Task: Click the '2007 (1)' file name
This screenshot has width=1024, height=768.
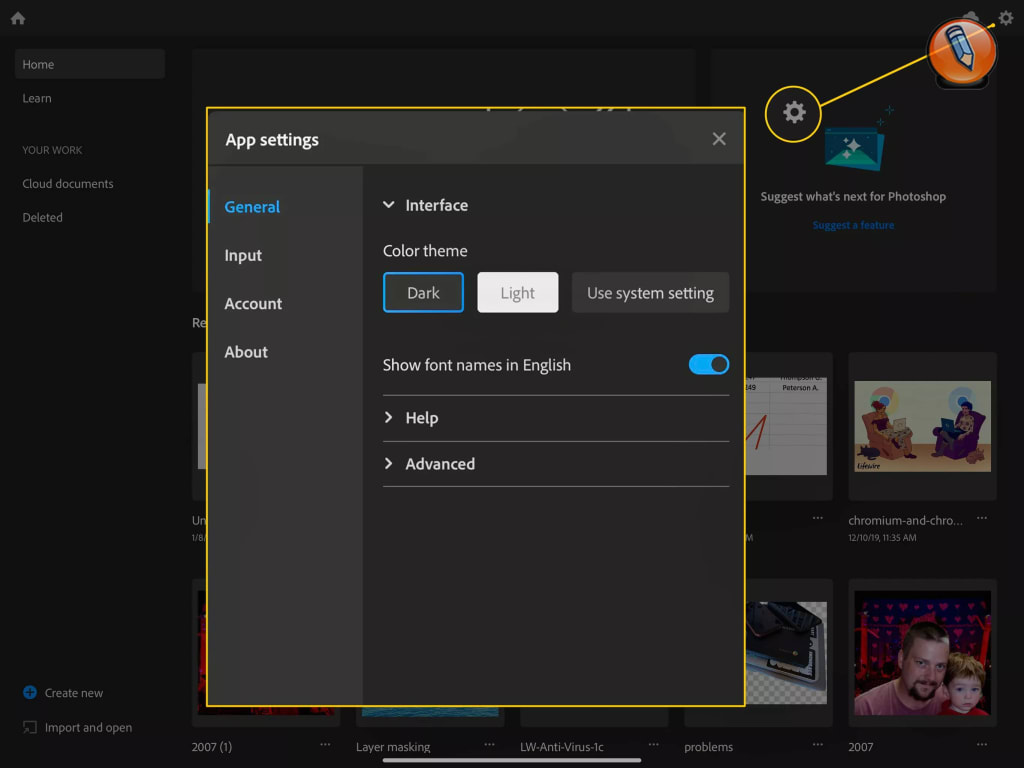Action: 212,746
